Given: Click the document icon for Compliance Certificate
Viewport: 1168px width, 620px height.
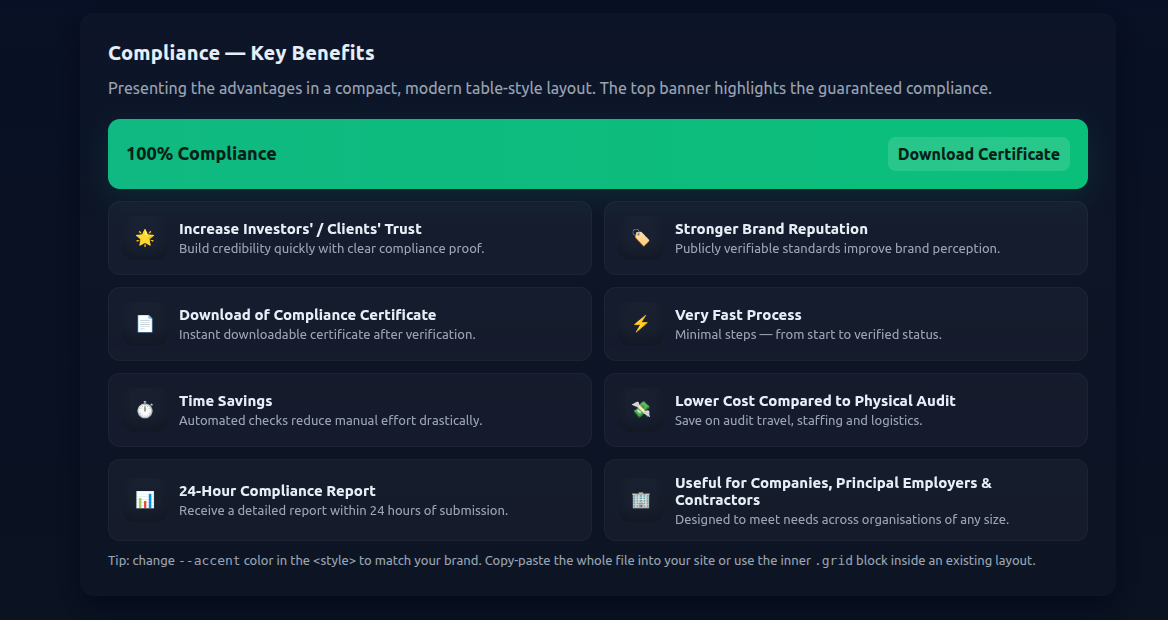Looking at the screenshot, I should pyautogui.click(x=145, y=324).
